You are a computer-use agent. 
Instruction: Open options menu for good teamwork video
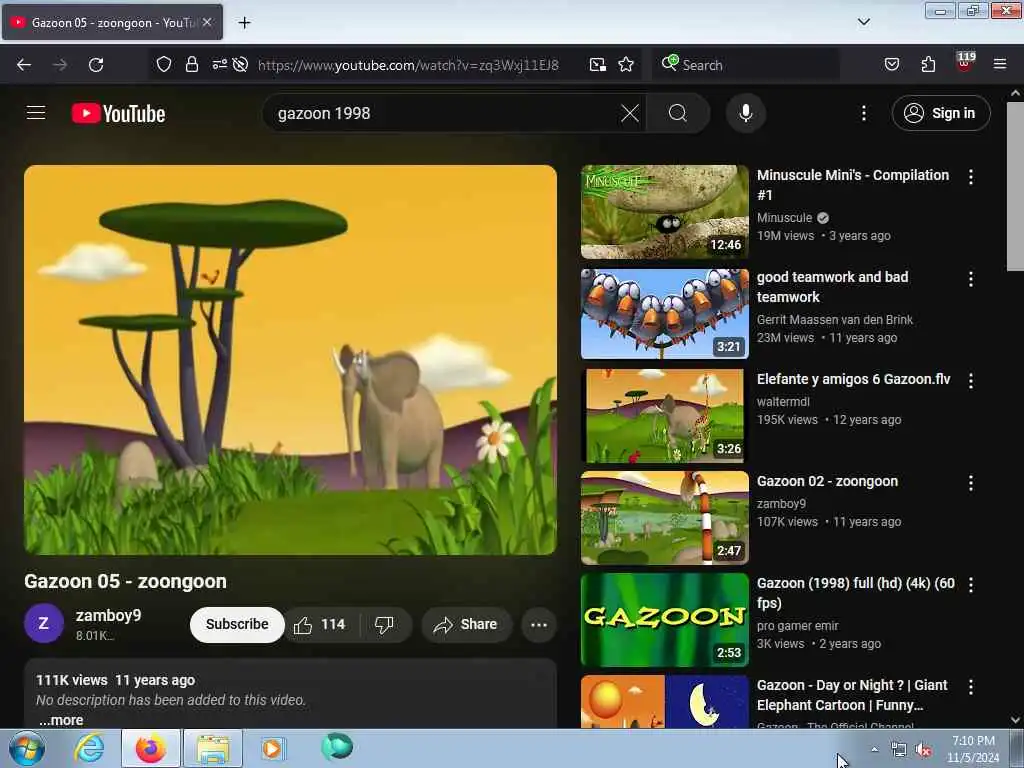point(970,279)
